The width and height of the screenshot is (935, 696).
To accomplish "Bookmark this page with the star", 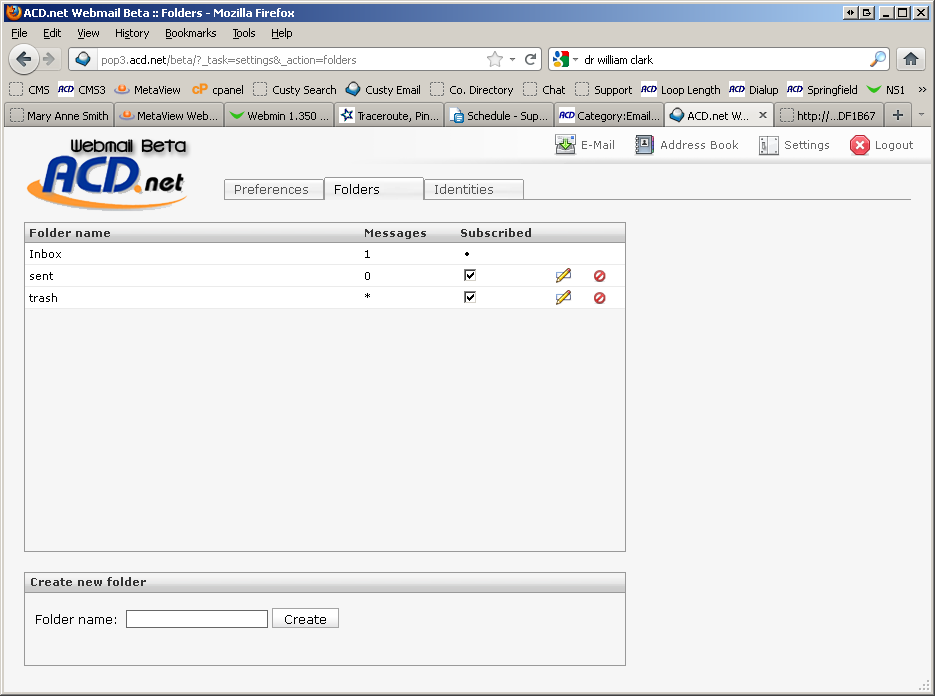I will click(494, 59).
